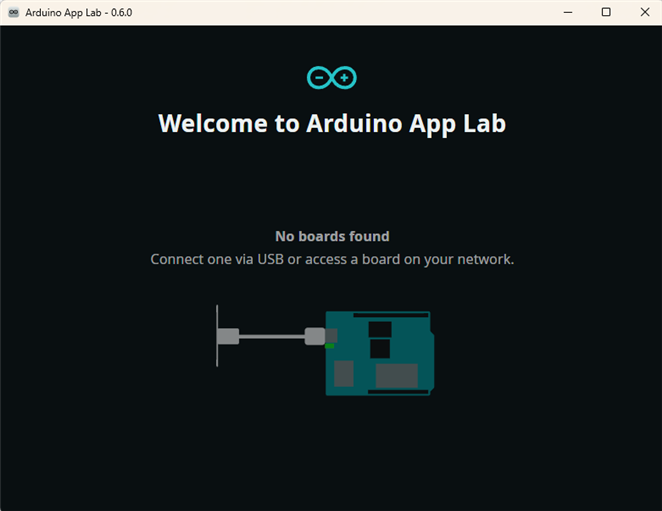This screenshot has width=662, height=511.
Task: Click the USB cable illustration
Action: point(271,337)
